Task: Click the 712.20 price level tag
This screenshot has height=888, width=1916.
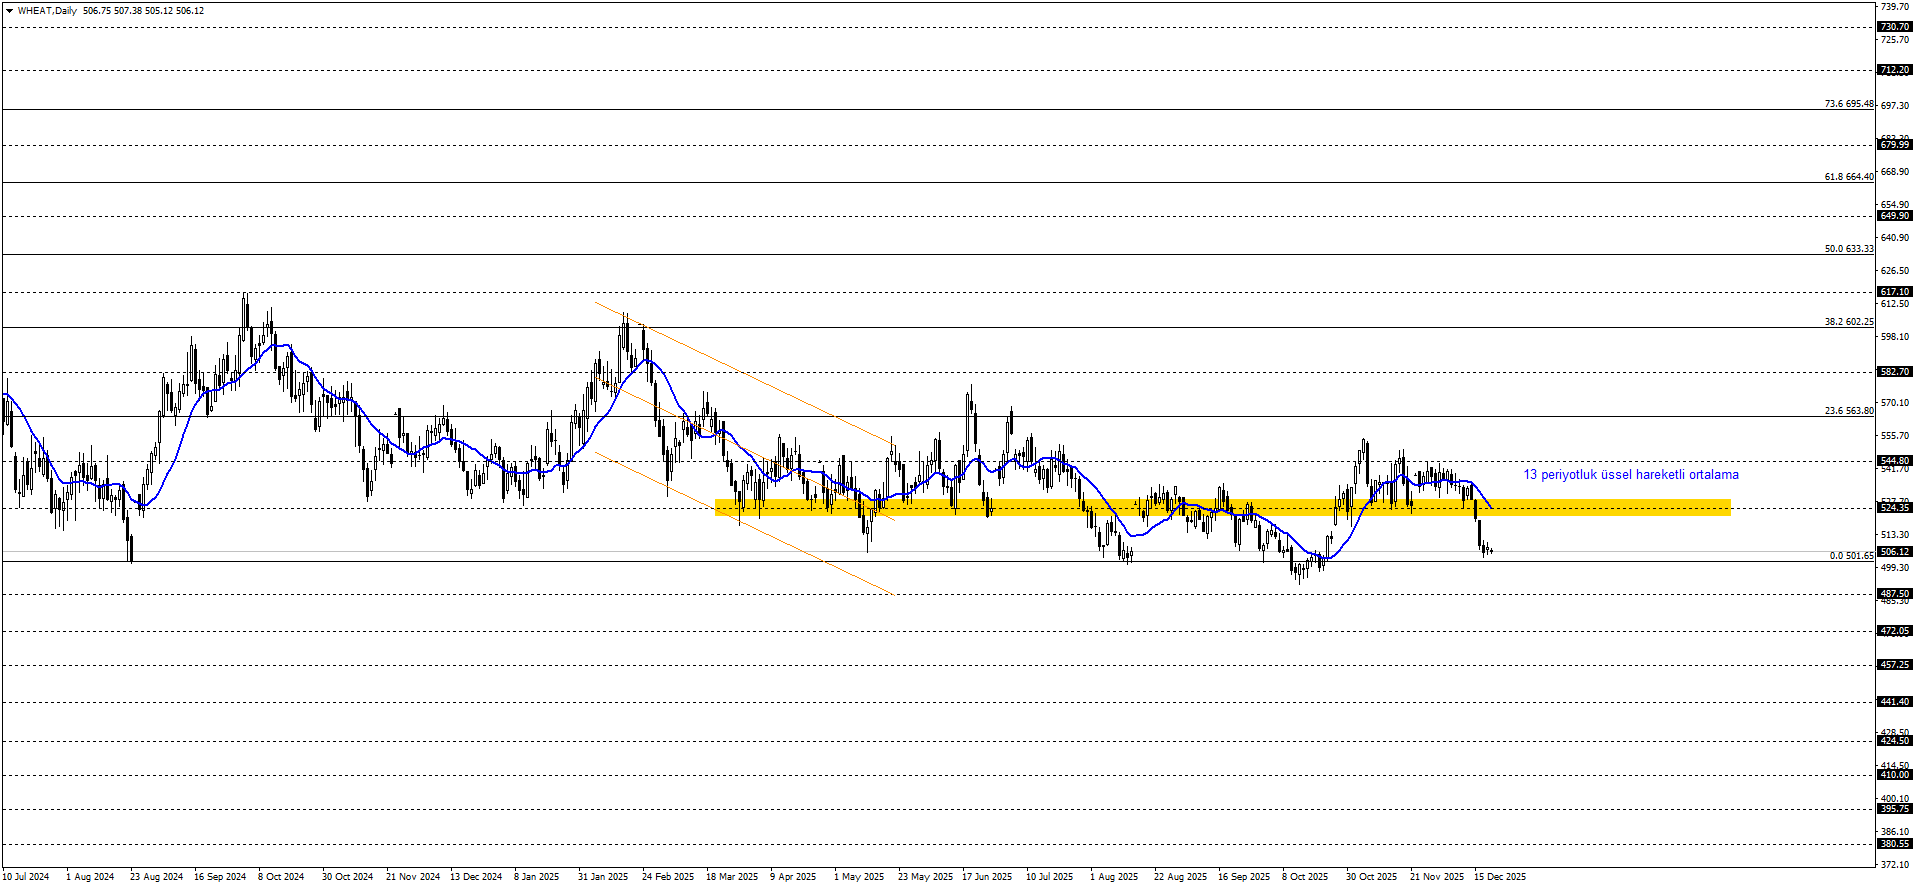Action: (x=1894, y=70)
